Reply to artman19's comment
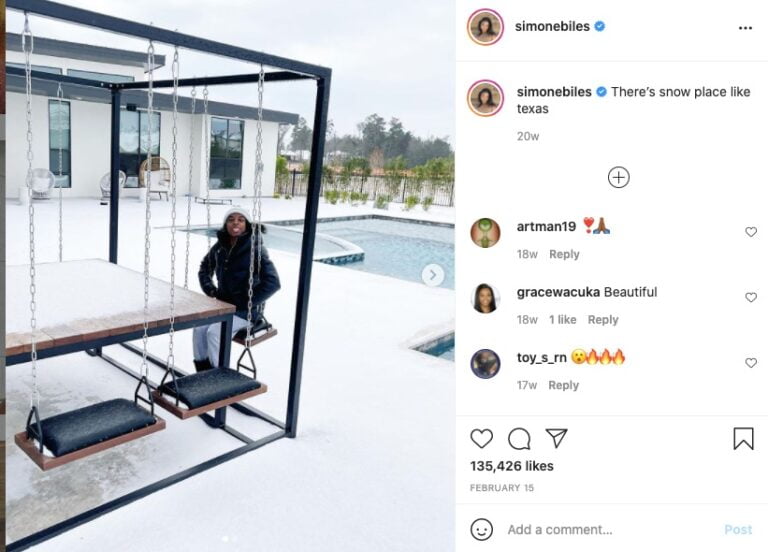 [564, 254]
